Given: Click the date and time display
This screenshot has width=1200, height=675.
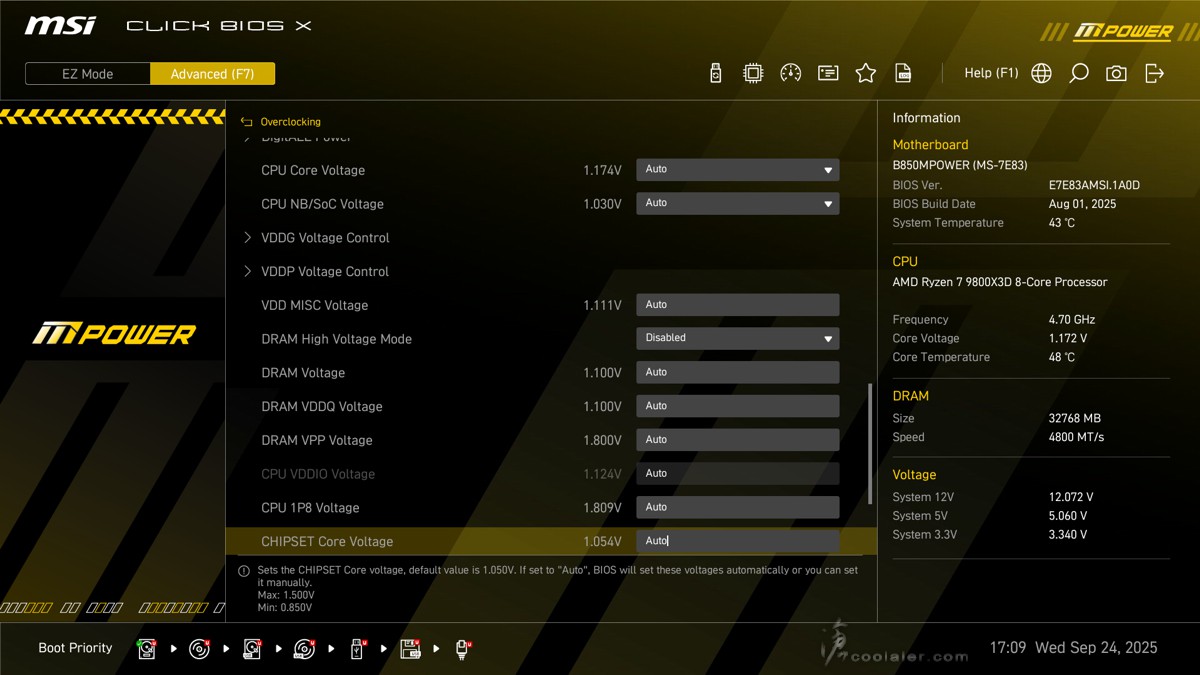Looking at the screenshot, I should point(1073,648).
